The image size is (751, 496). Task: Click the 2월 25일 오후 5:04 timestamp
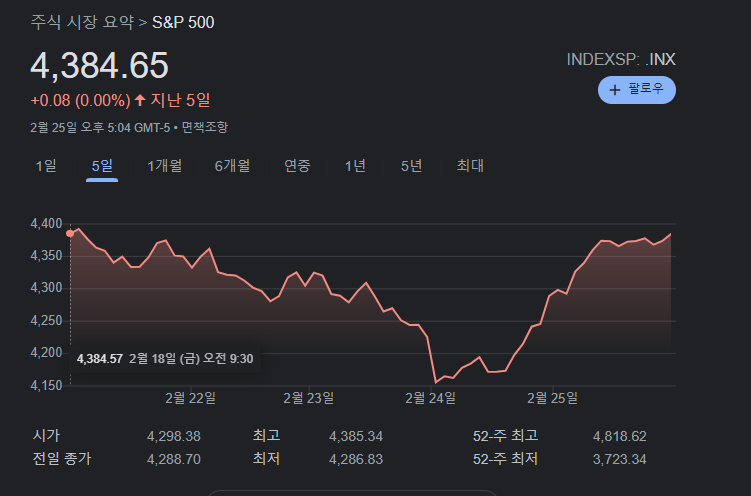(x=100, y=127)
